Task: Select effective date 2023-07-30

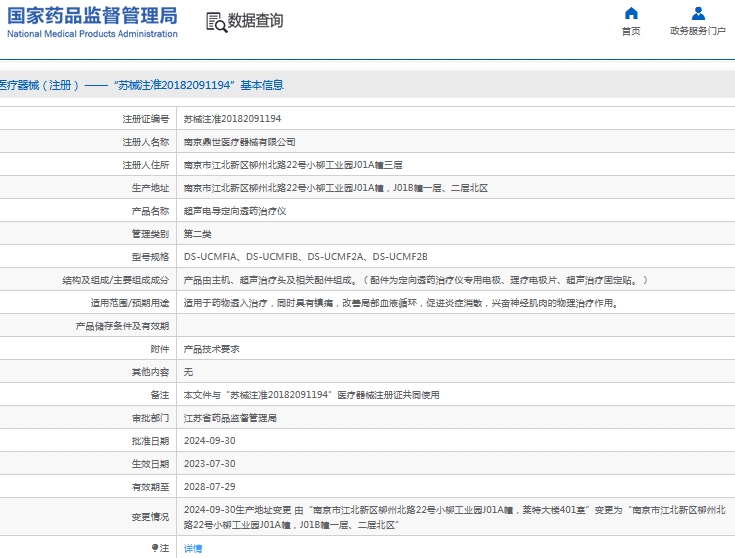Action: click(210, 464)
